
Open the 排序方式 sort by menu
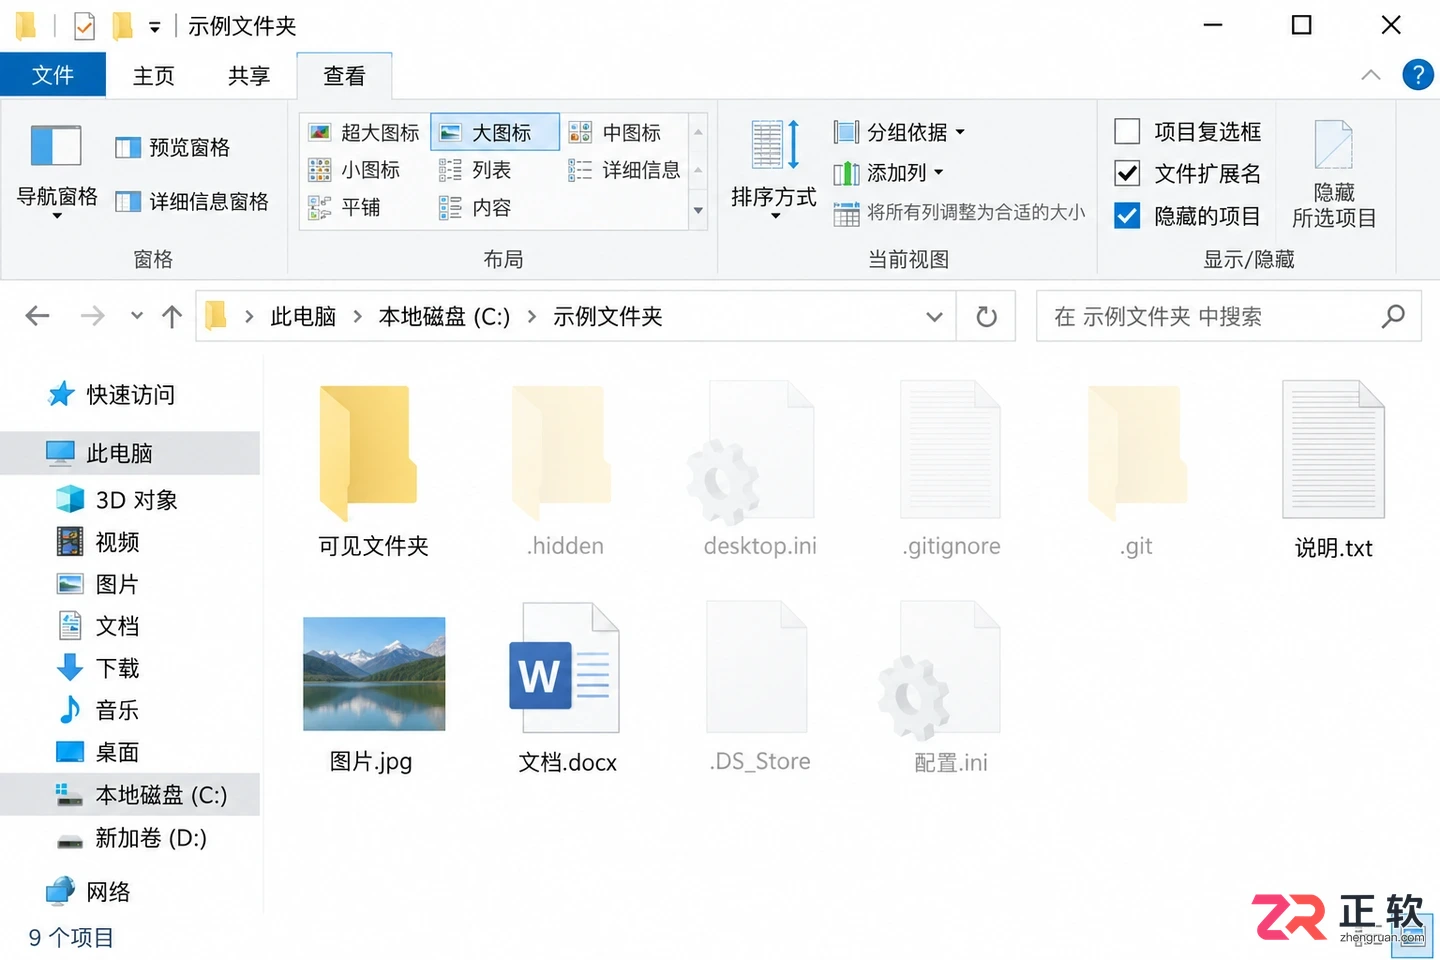pyautogui.click(x=774, y=170)
